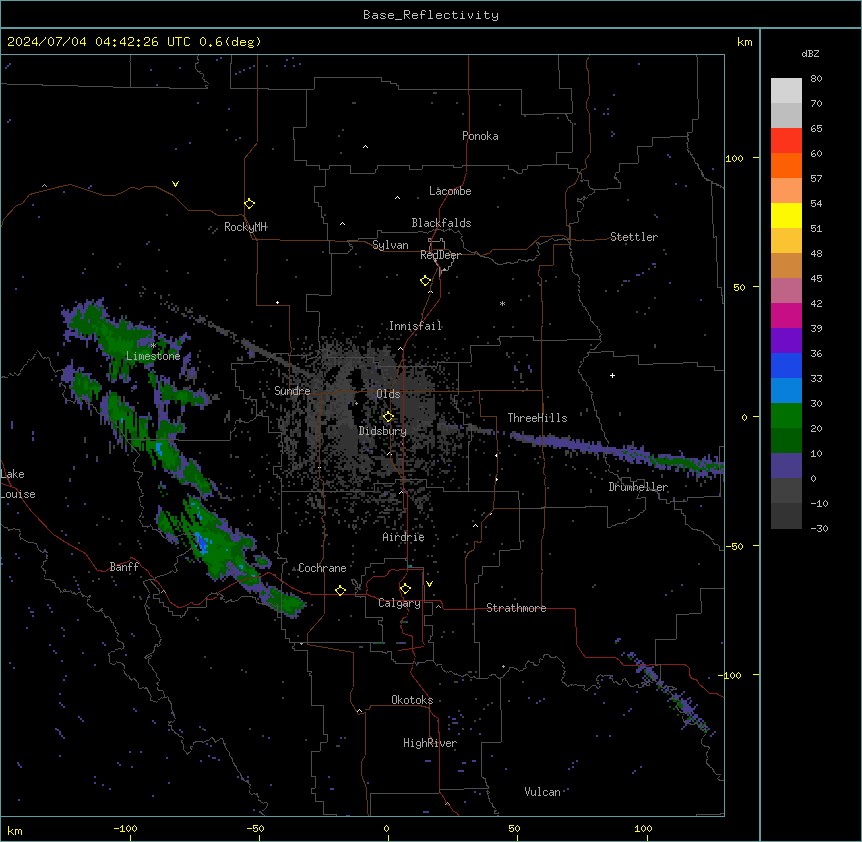Select the white asterisk marker east of Innisfail
Viewport: 862px width, 842px height.
[502, 303]
